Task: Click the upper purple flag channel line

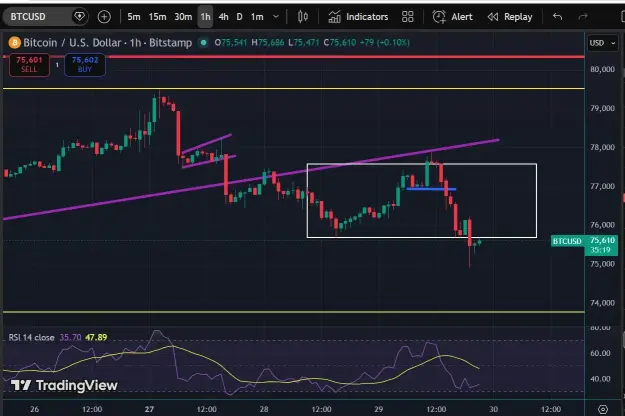Action: [206, 144]
